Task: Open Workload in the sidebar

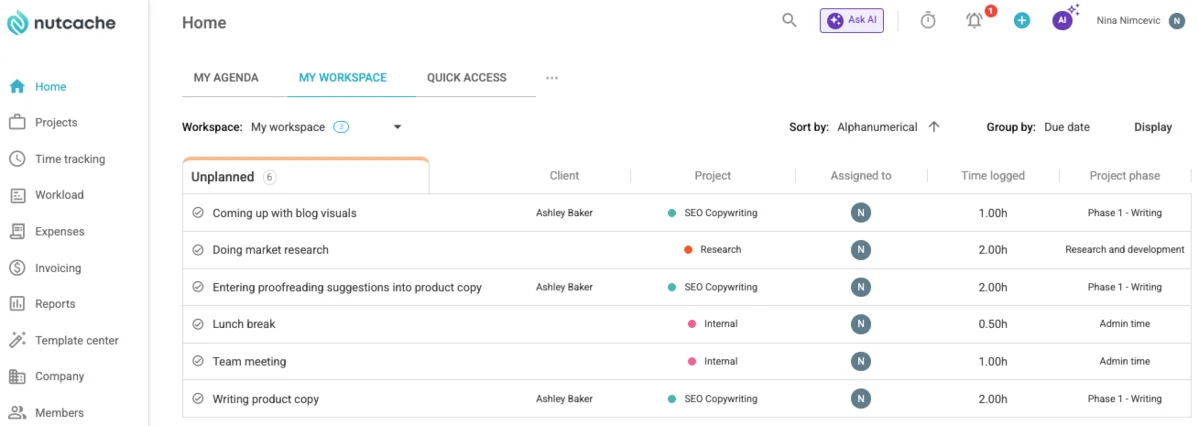Action: tap(60, 195)
